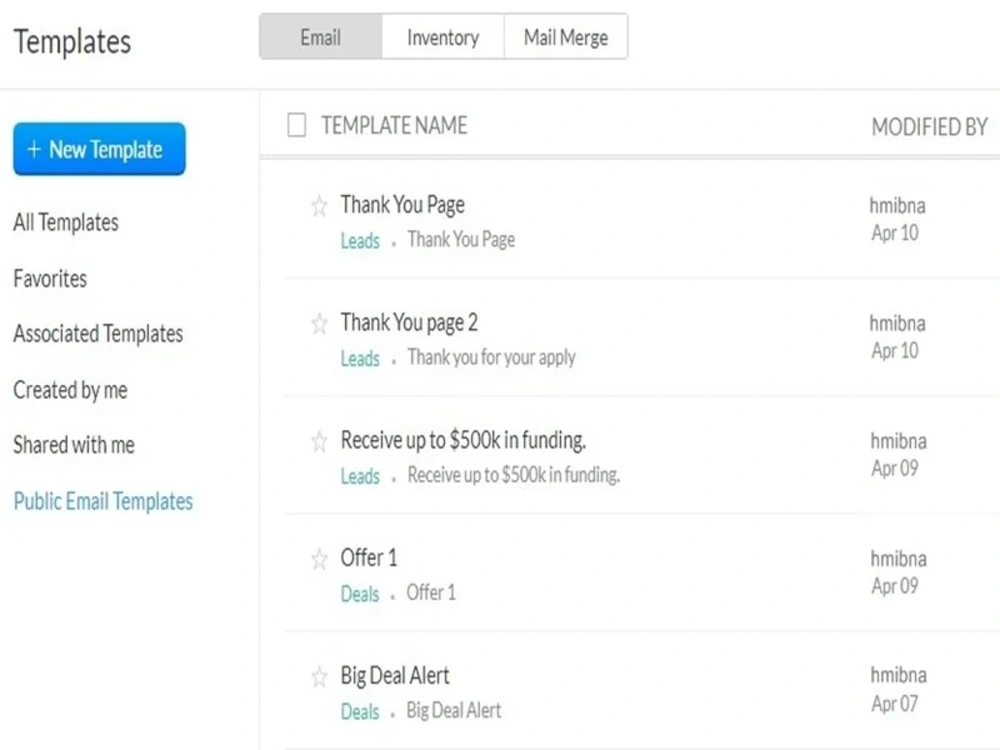Favorite the Big Deal Alert template

319,677
